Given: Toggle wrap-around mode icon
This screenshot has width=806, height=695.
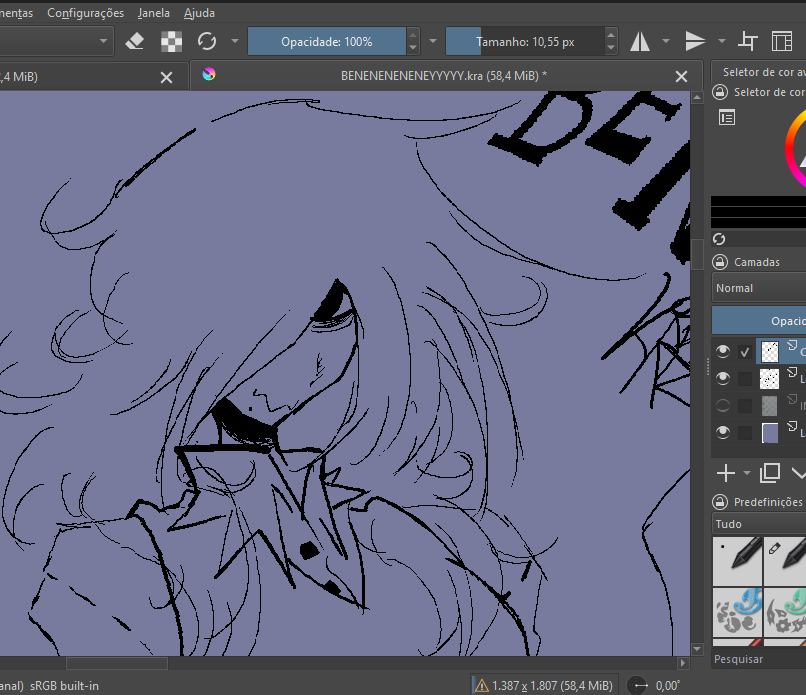Looking at the screenshot, I should [x=747, y=41].
